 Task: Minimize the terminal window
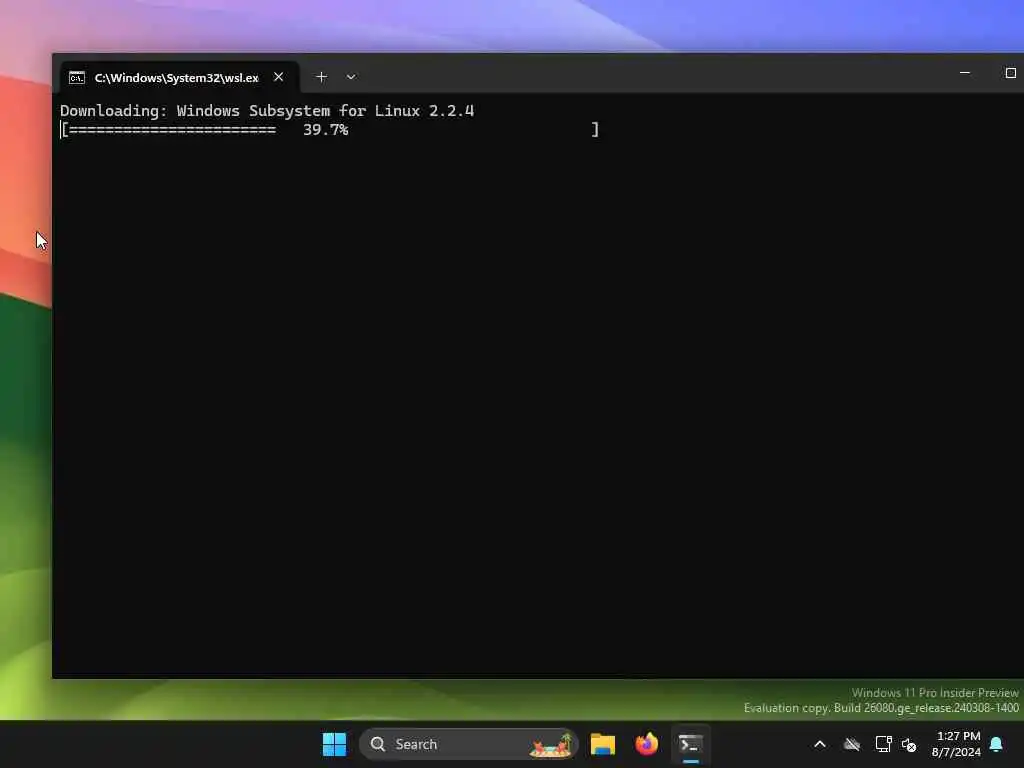[965, 73]
